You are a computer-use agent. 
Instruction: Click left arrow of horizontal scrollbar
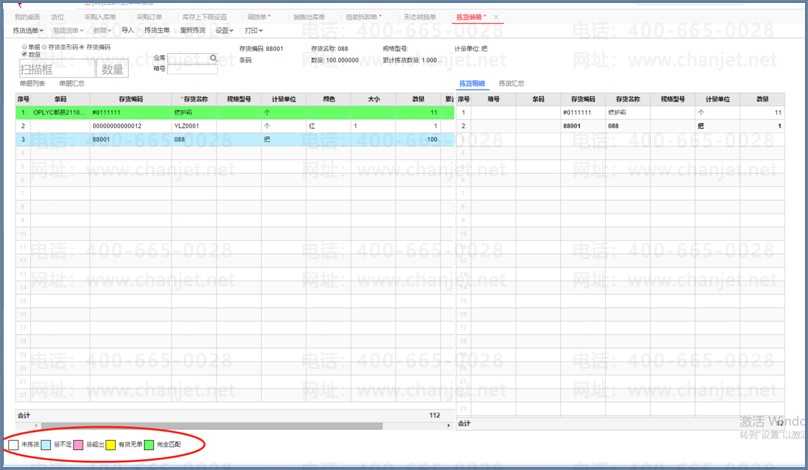tap(36, 426)
